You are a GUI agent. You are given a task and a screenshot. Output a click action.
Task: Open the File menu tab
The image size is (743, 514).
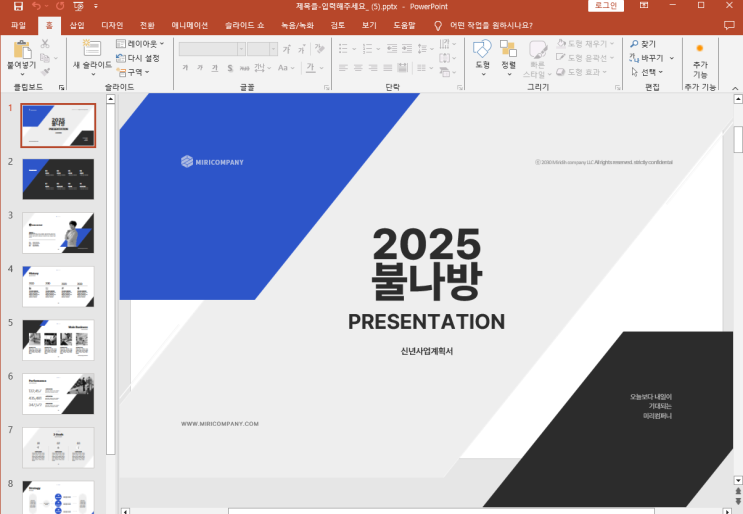pyautogui.click(x=18, y=25)
